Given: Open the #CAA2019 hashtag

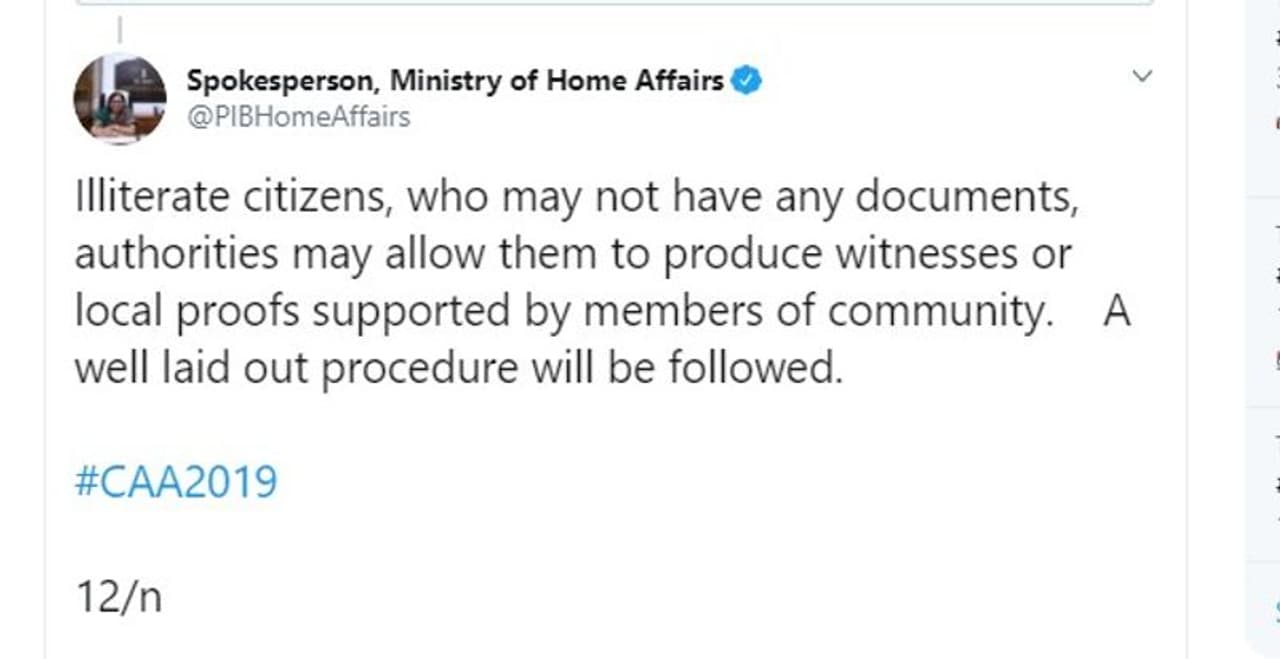Looking at the screenshot, I should pos(176,483).
